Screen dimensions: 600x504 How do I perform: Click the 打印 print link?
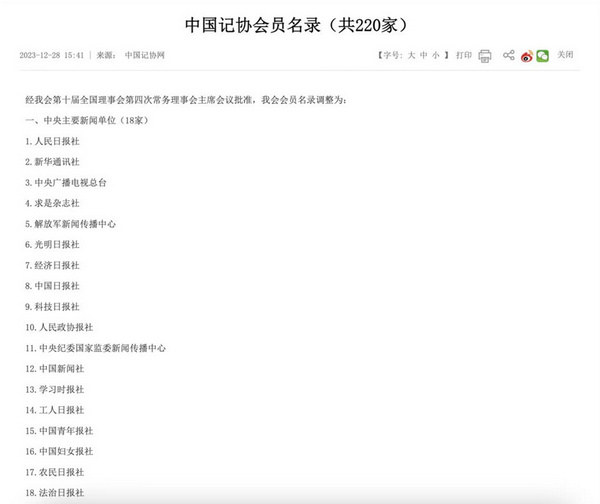pyautogui.click(x=464, y=55)
